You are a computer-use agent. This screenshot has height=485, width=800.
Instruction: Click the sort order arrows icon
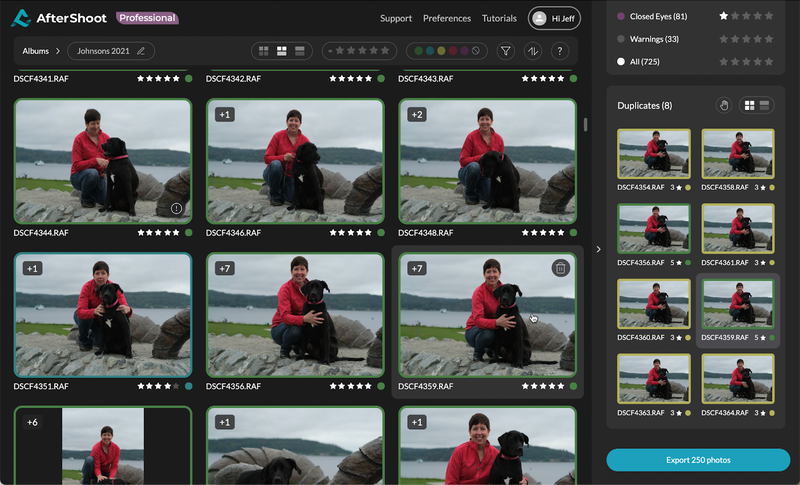pos(532,51)
